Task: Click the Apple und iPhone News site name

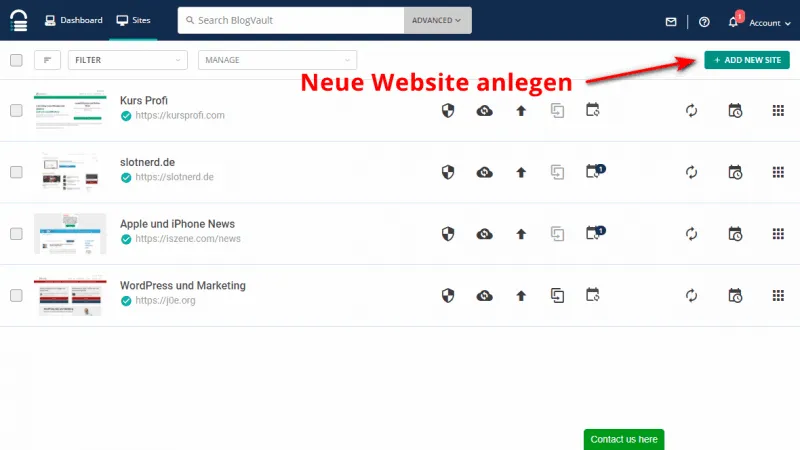Action: (178, 224)
